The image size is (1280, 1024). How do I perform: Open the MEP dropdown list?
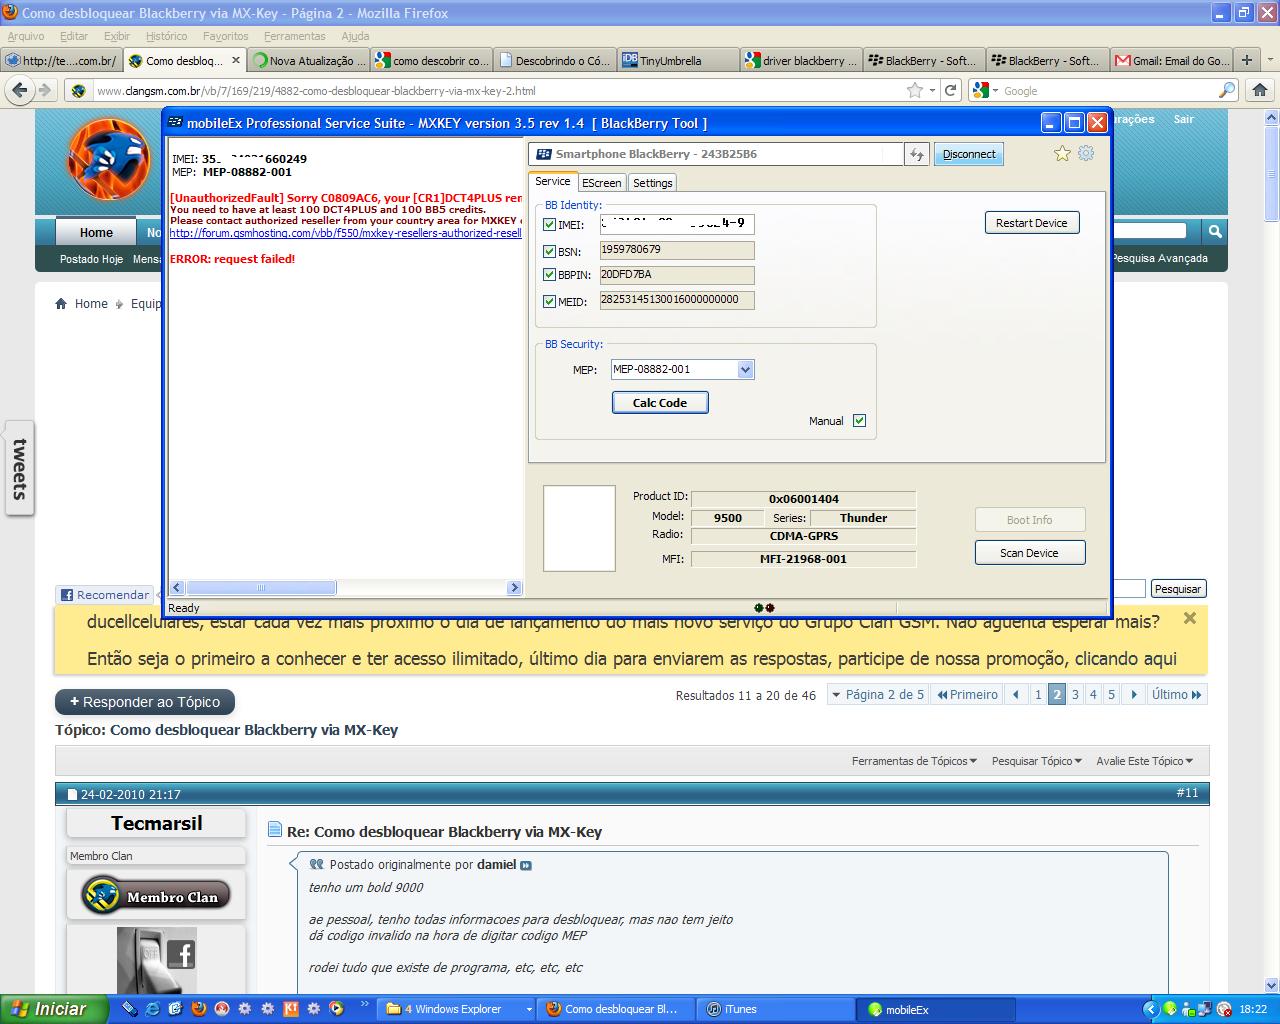(745, 369)
